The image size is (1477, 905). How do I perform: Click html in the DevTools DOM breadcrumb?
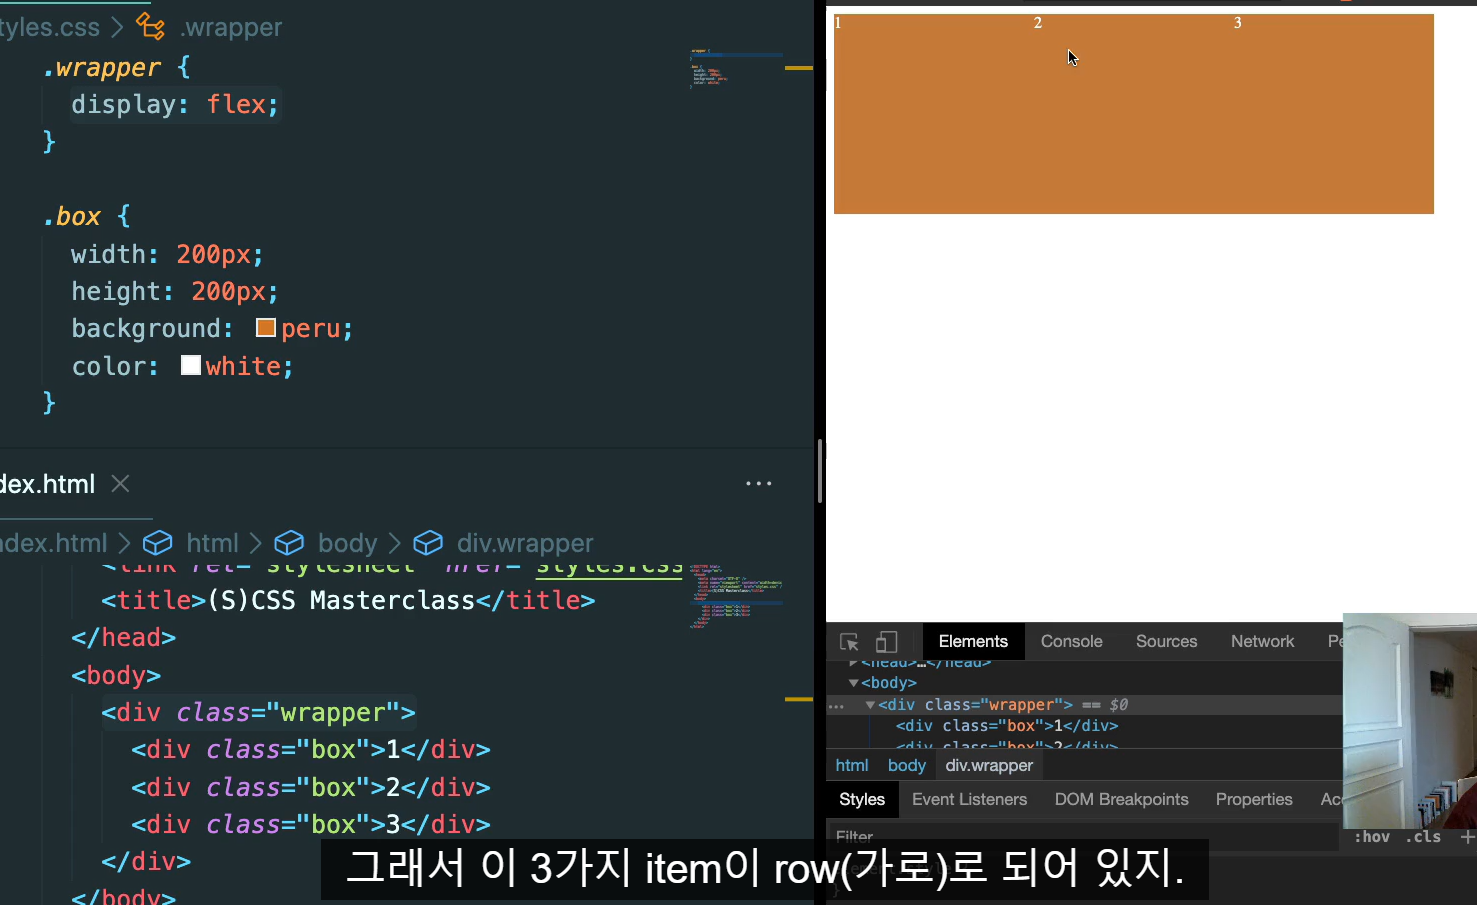tap(852, 766)
